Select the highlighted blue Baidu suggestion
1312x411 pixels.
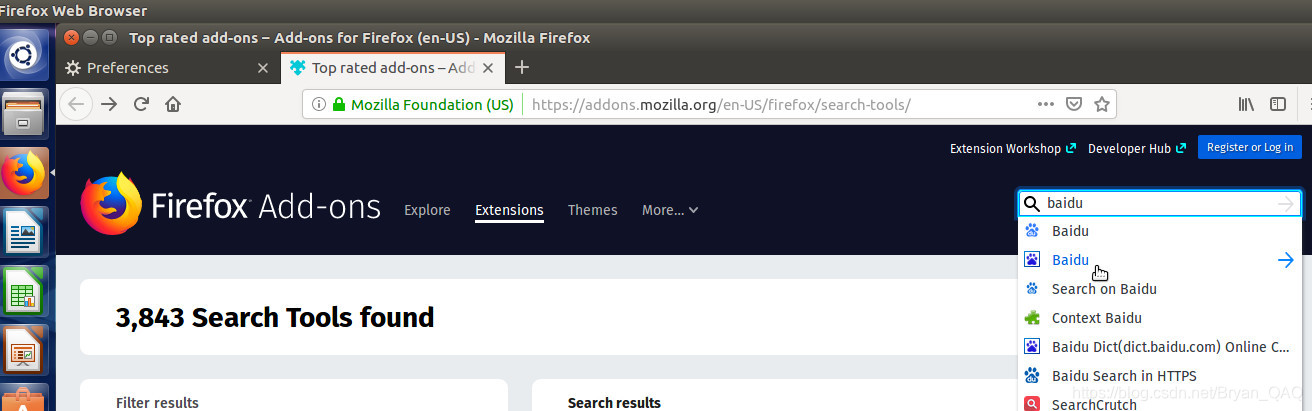tap(1160, 260)
